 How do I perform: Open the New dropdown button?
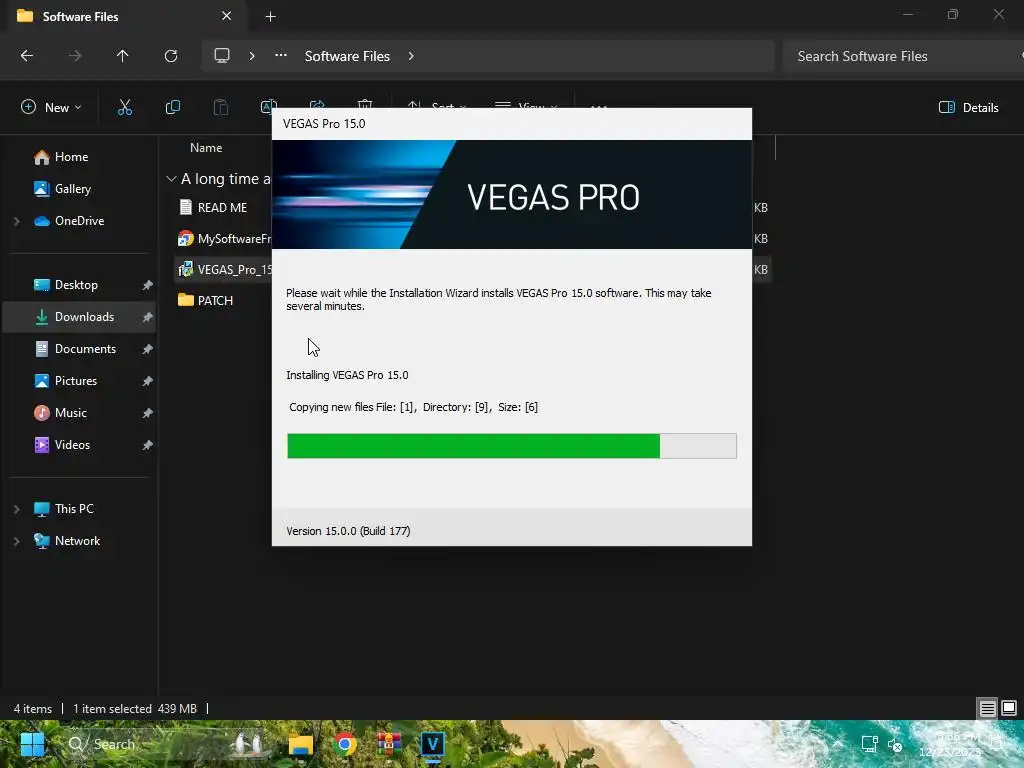tap(51, 107)
